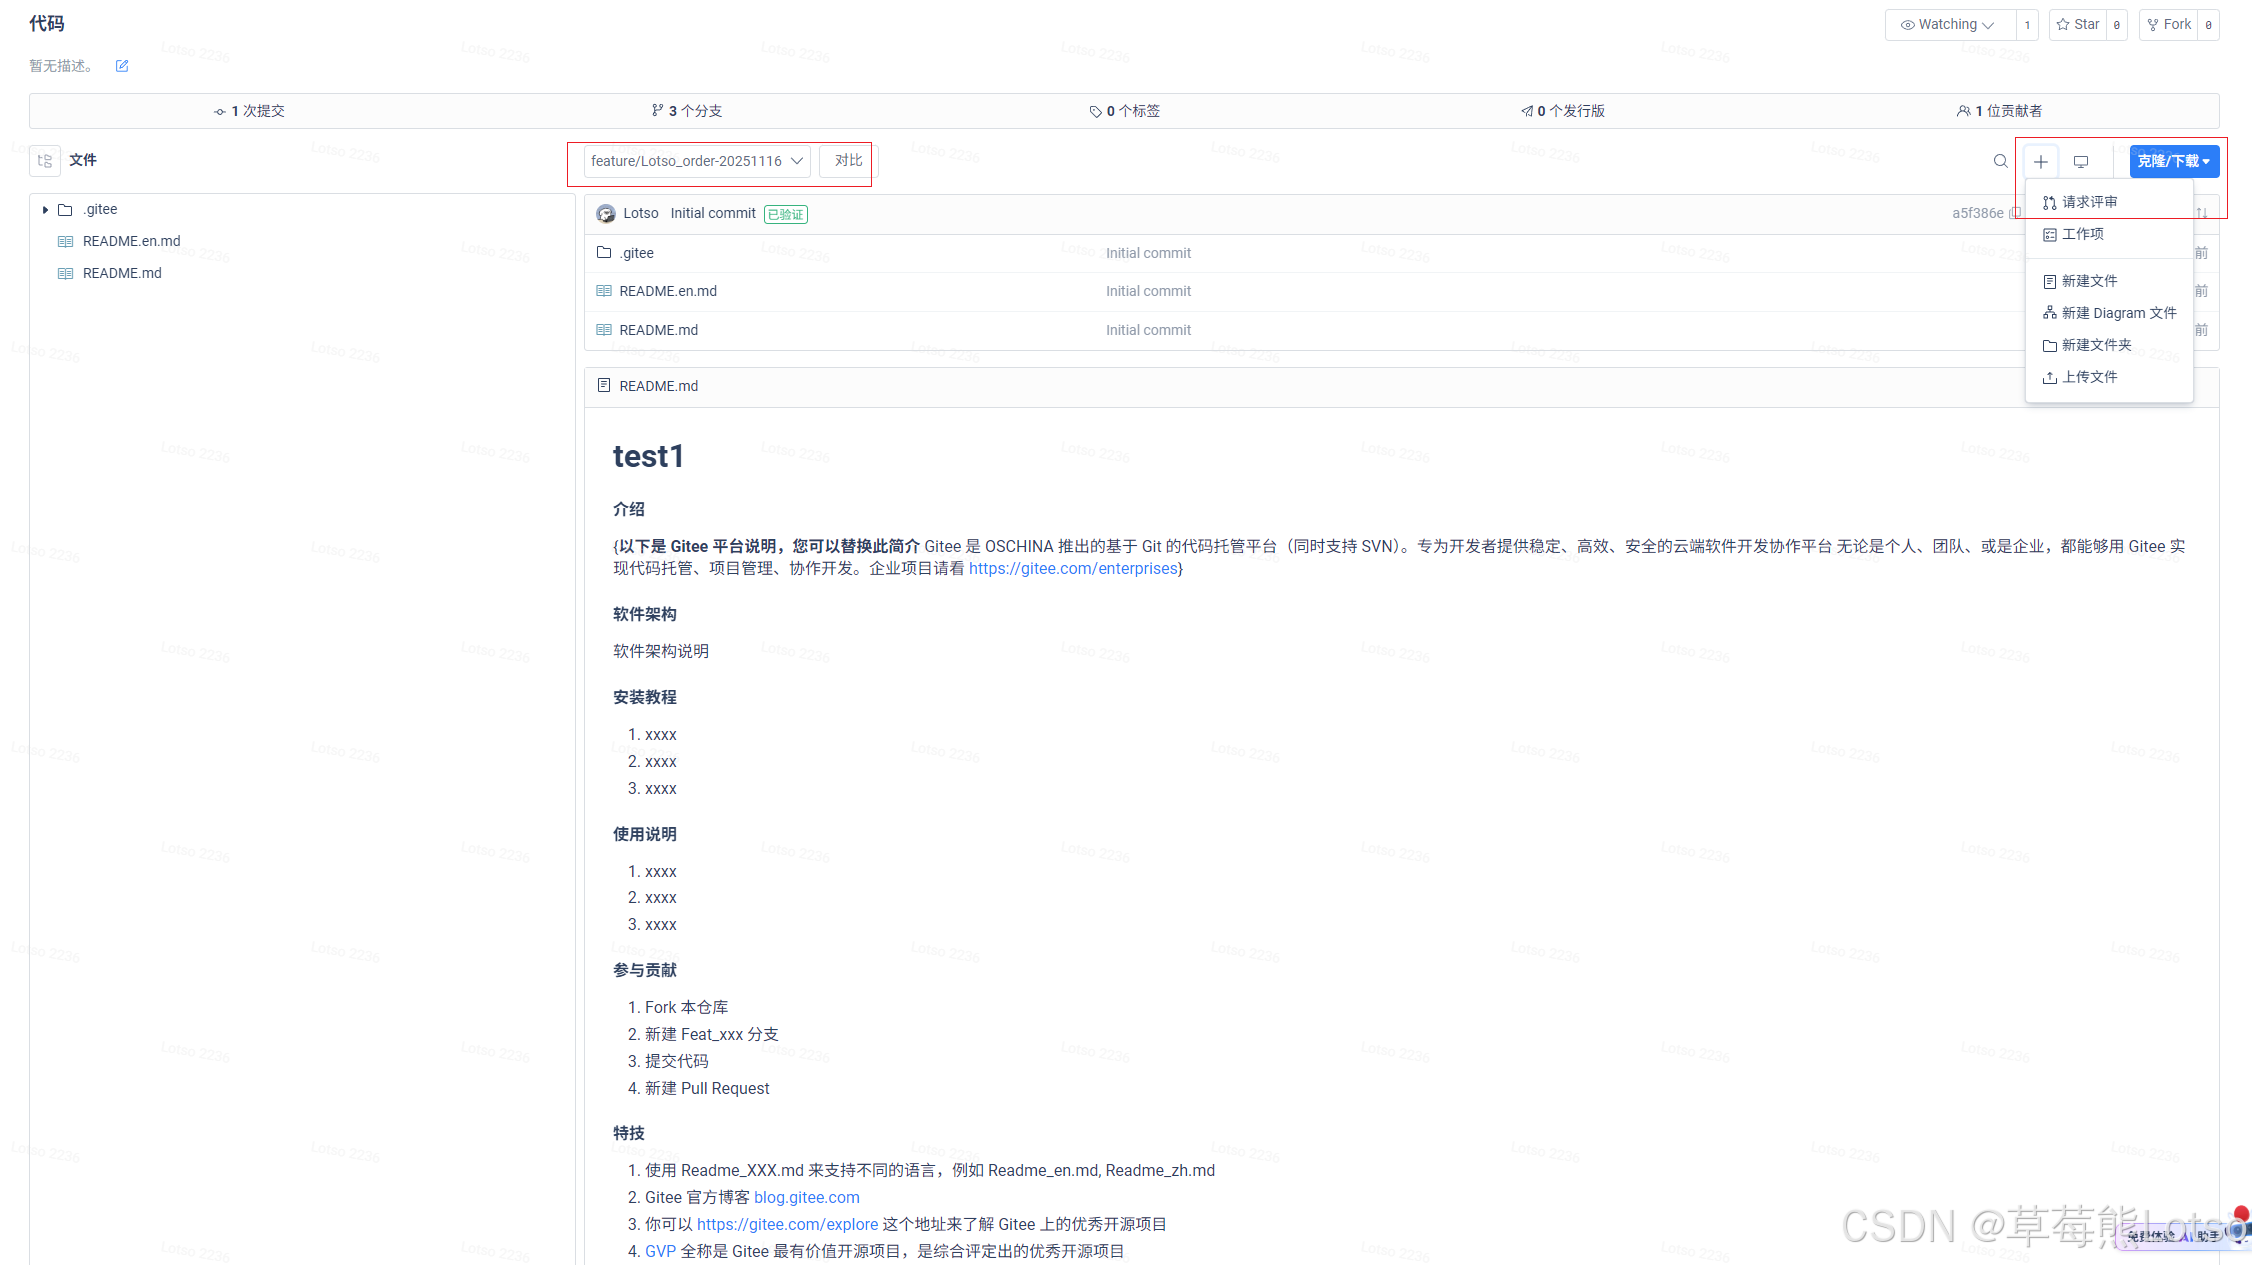Expand the 克隆/下载 dropdown button
This screenshot has height=1265, width=2252.
coord(2173,161)
